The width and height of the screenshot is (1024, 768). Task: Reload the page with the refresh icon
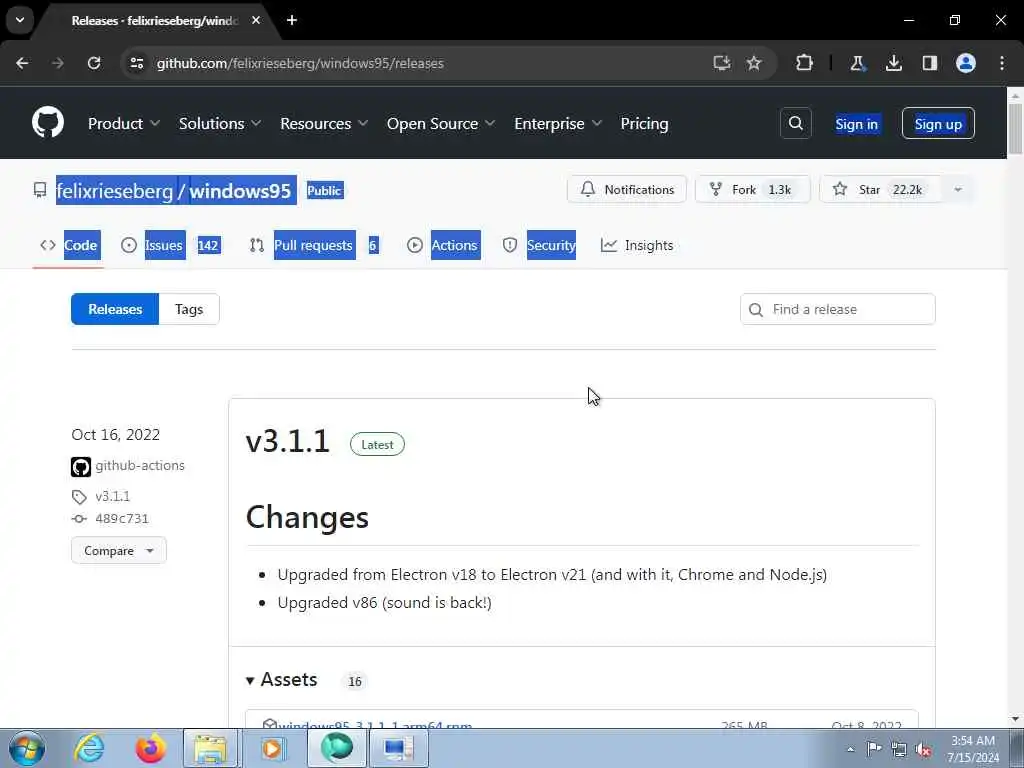click(94, 63)
